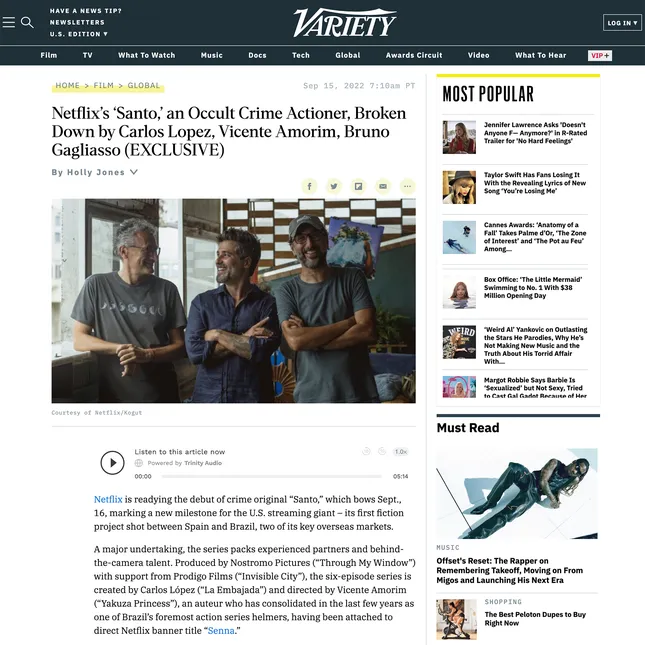Click the search magnifier icon

coord(27,22)
